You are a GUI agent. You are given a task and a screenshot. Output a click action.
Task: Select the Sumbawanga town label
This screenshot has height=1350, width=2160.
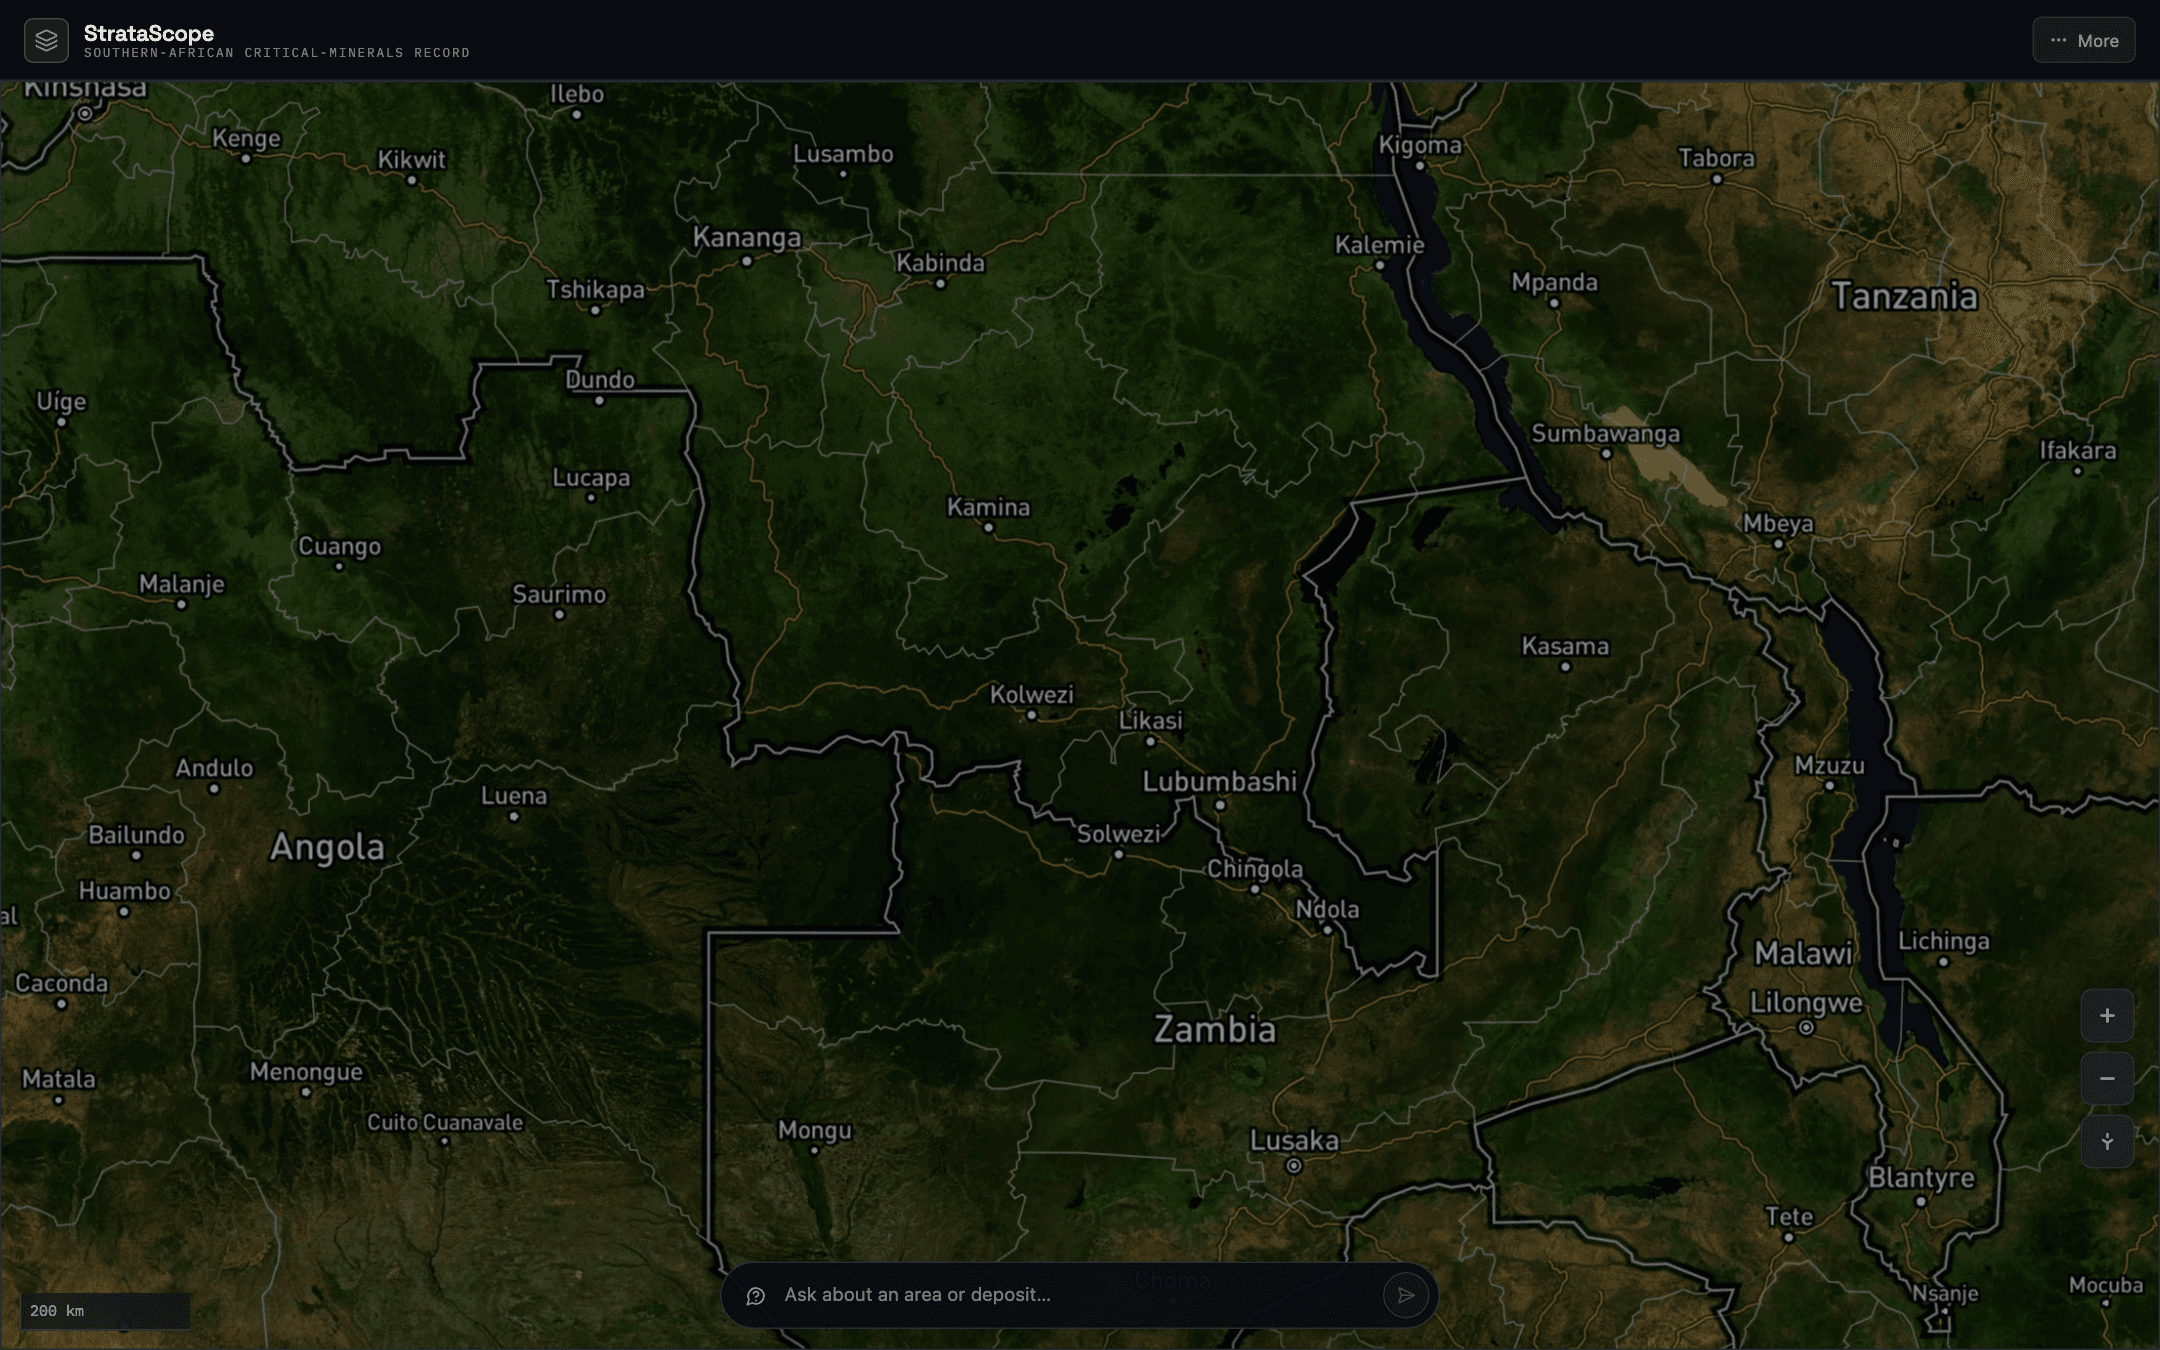tap(1605, 434)
